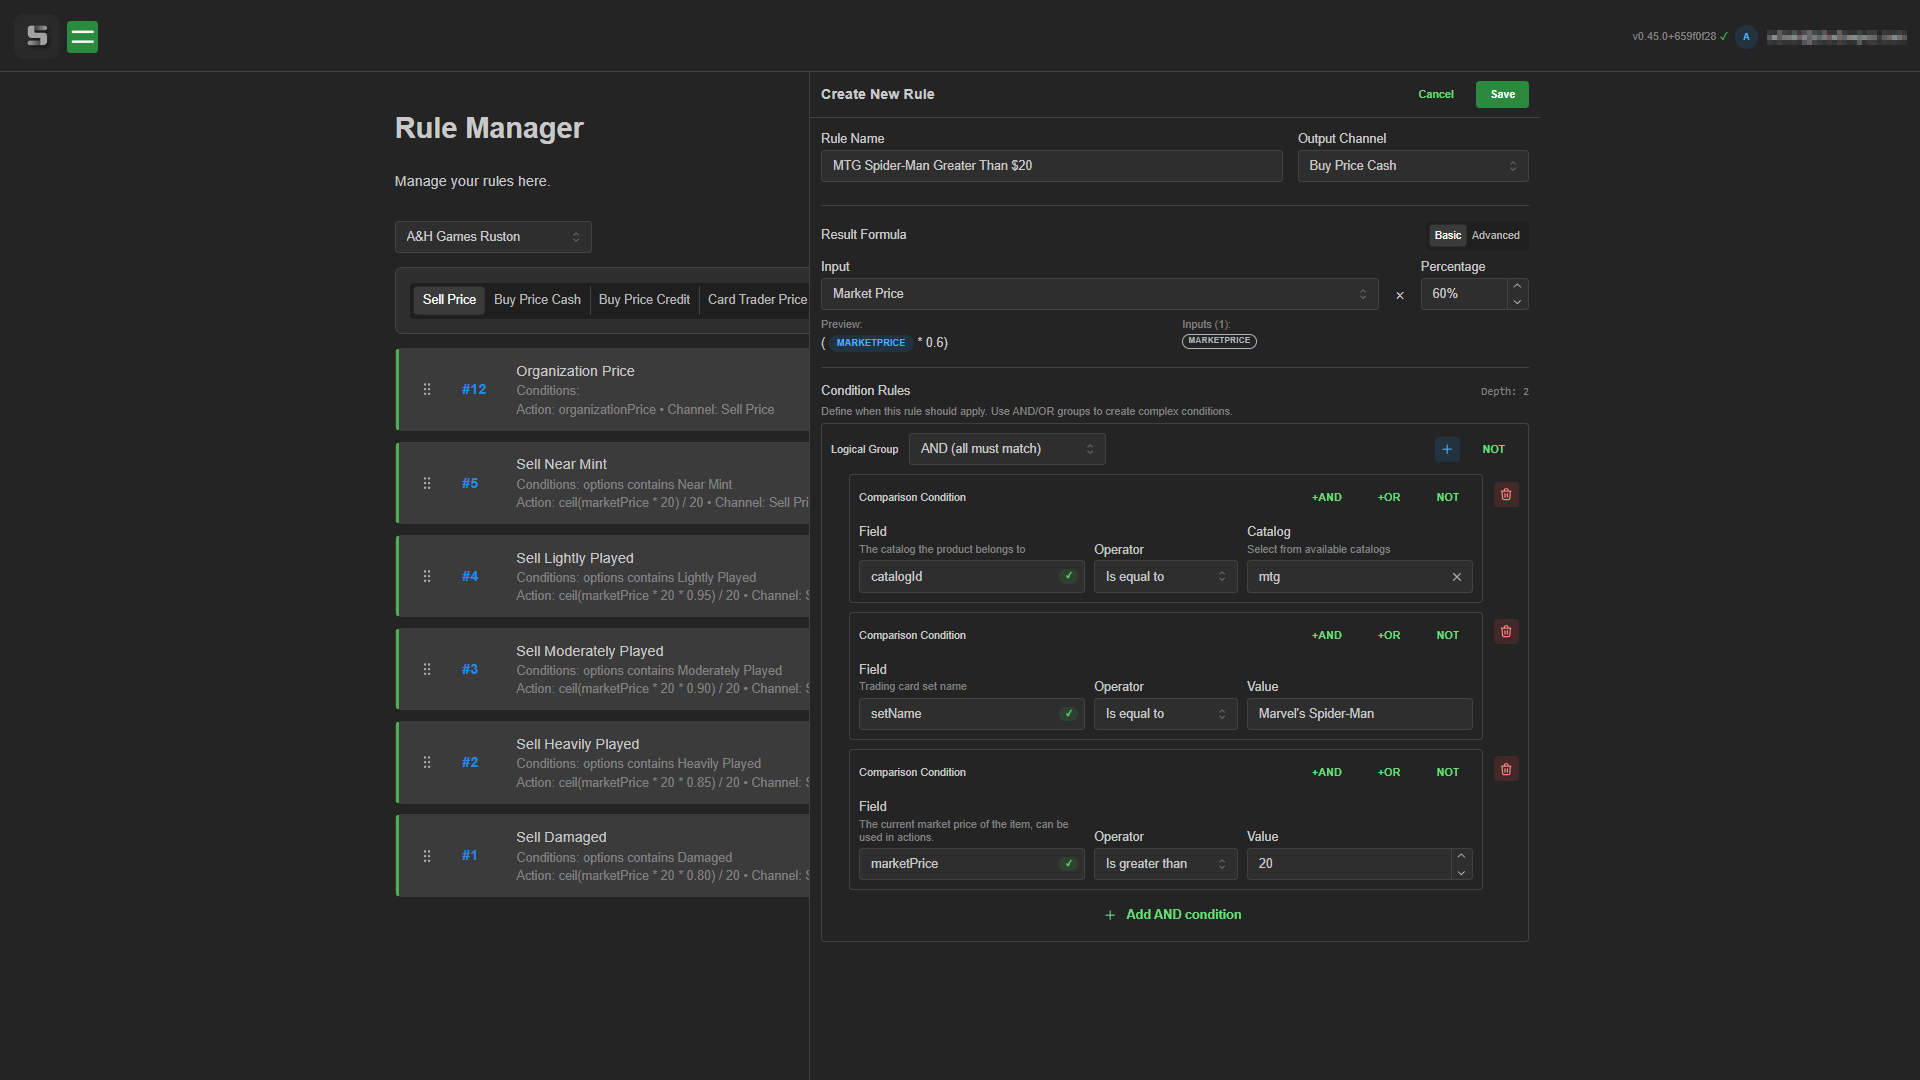Toggle NOT on the setName condition
Image resolution: width=1920 pixels, height=1080 pixels.
click(x=1447, y=635)
